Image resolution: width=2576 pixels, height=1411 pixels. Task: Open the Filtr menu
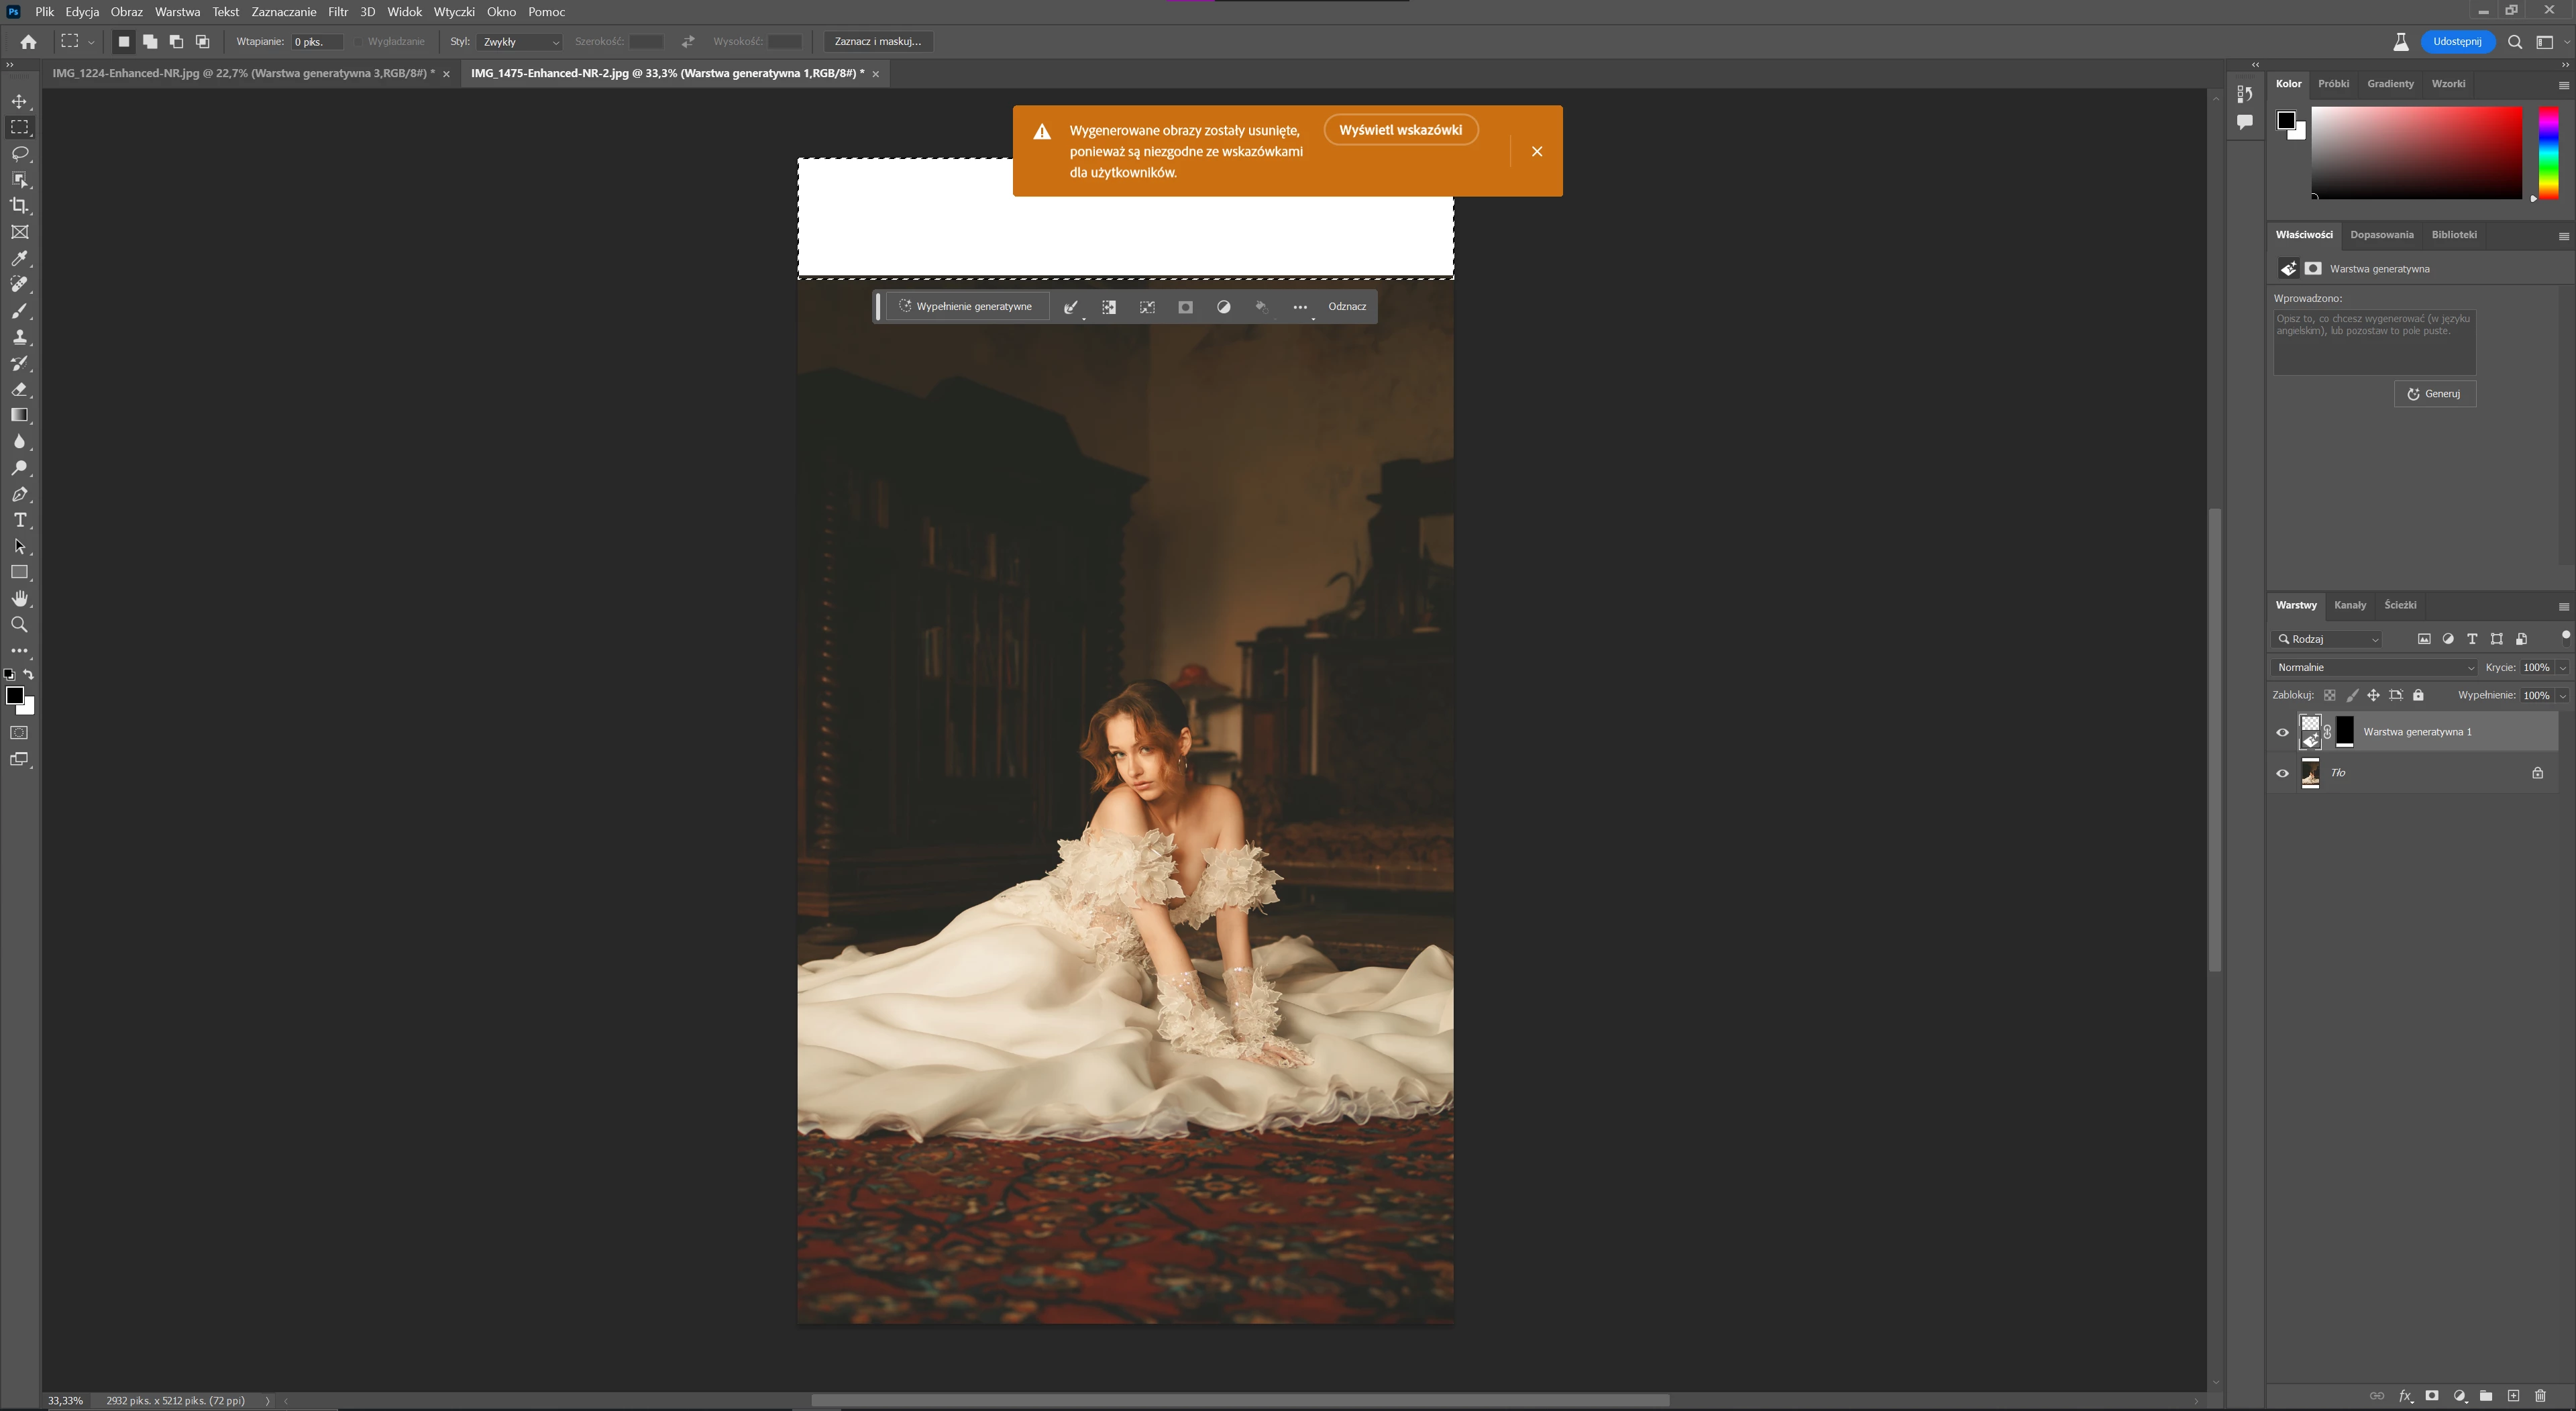click(337, 12)
